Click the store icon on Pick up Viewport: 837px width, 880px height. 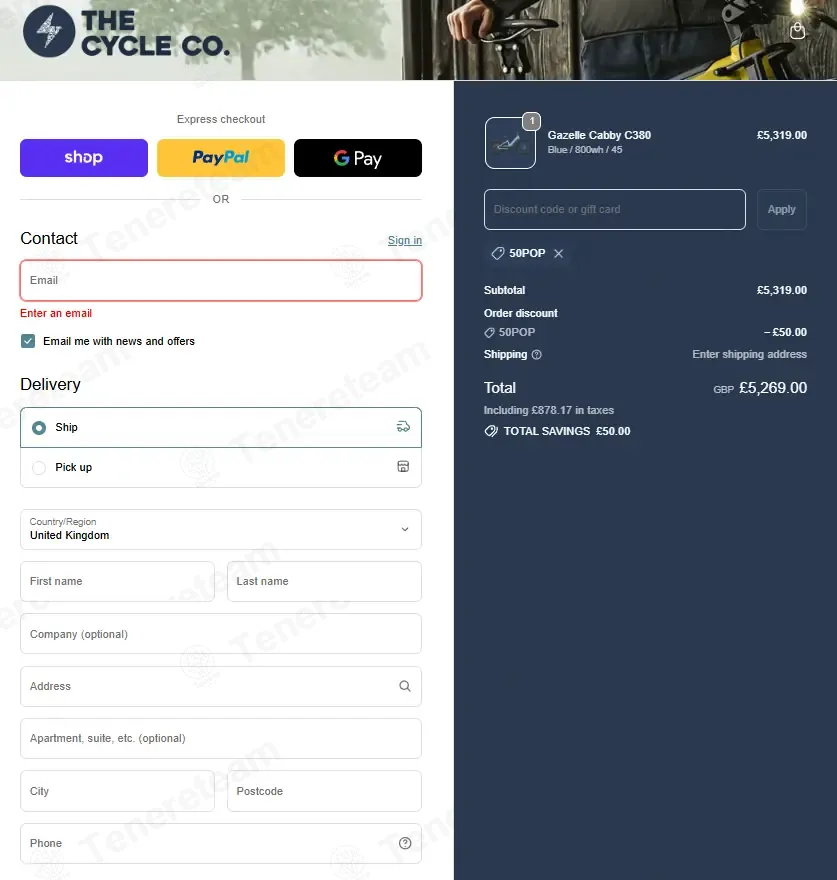(403, 467)
